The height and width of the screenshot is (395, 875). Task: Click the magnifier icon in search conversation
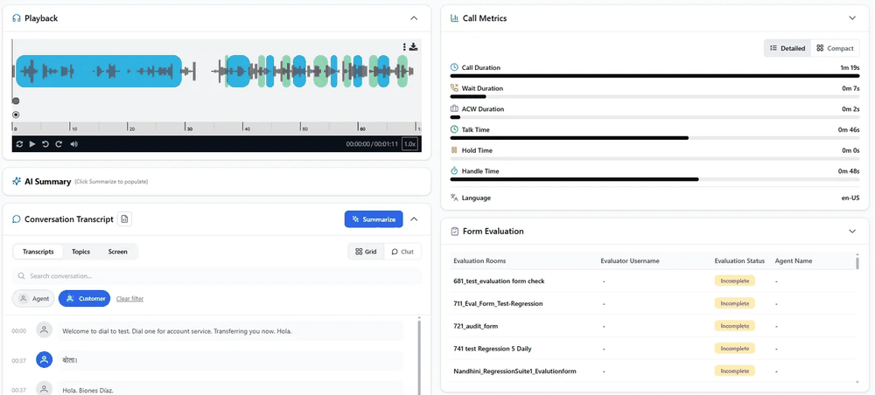click(x=21, y=276)
